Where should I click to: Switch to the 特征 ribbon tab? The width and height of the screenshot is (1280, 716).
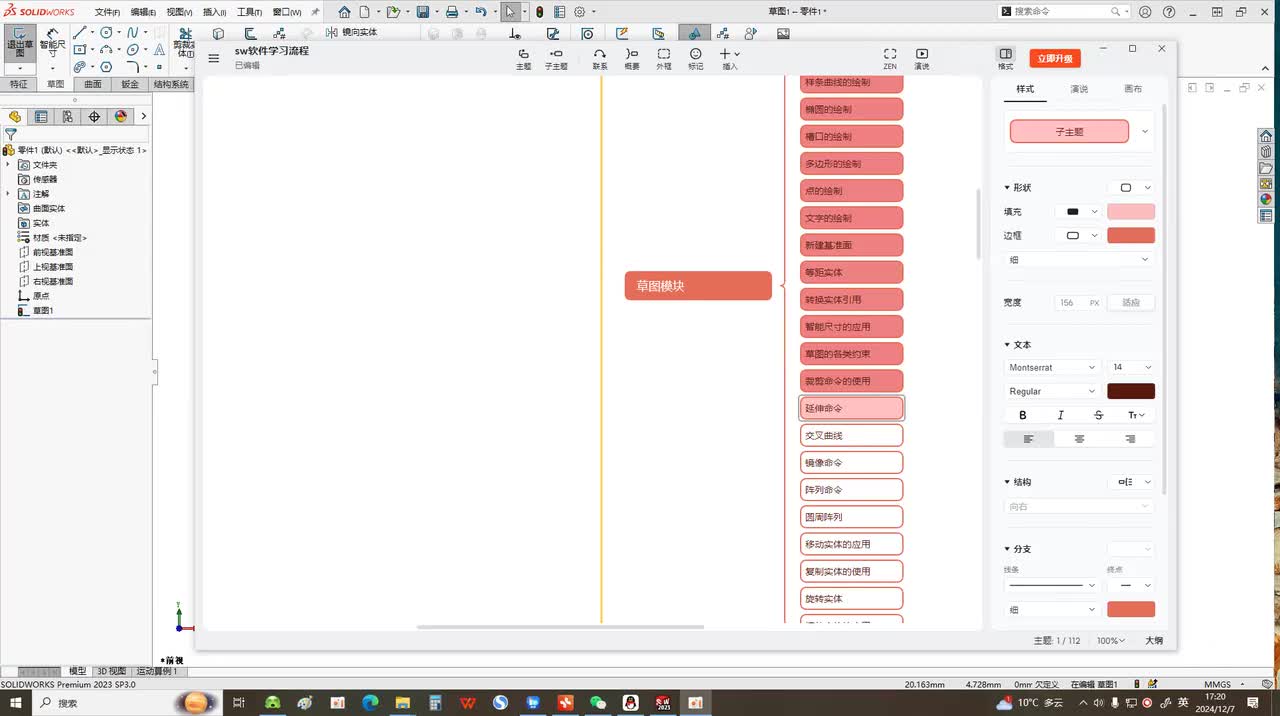19,85
